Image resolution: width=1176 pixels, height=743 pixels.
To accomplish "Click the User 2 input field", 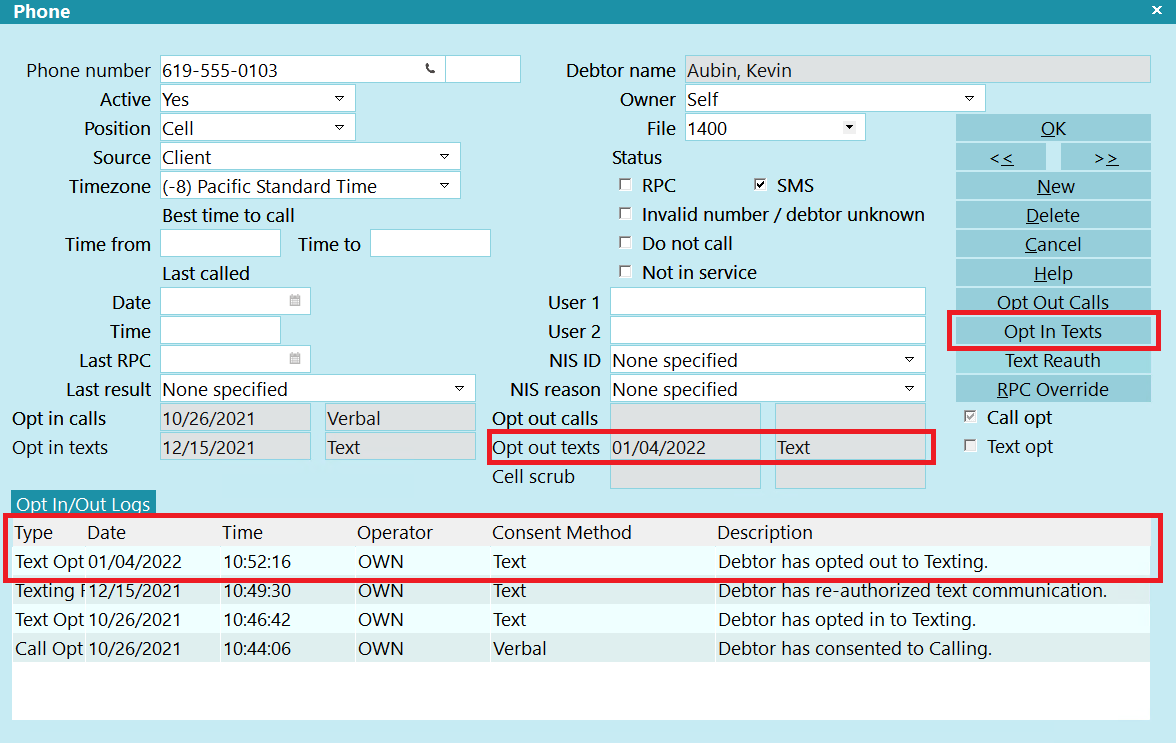I will (x=768, y=331).
